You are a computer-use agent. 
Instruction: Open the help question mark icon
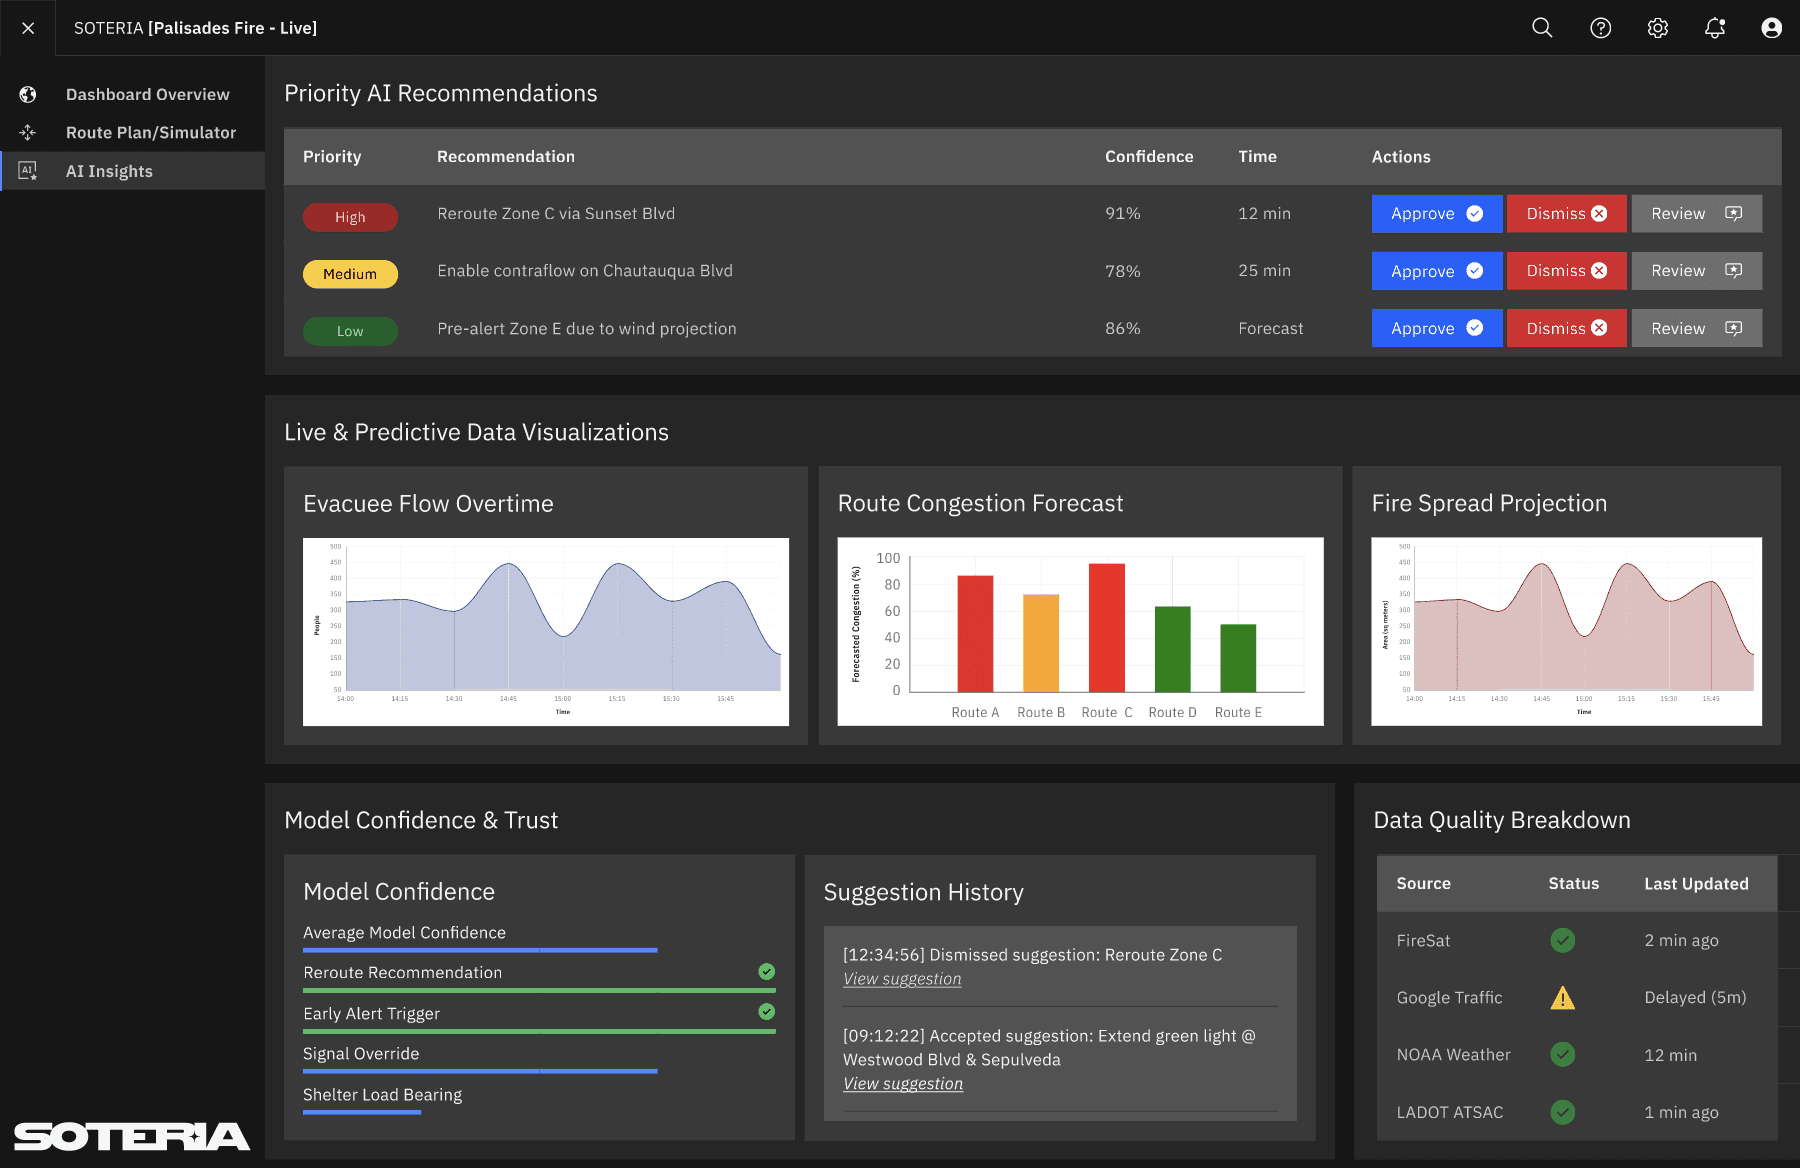tap(1600, 28)
